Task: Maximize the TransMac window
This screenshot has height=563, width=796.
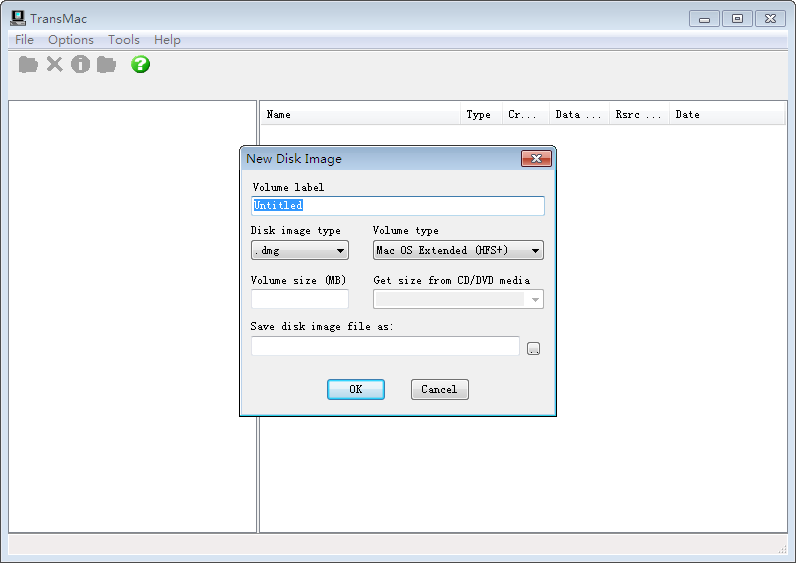Action: tap(738, 19)
